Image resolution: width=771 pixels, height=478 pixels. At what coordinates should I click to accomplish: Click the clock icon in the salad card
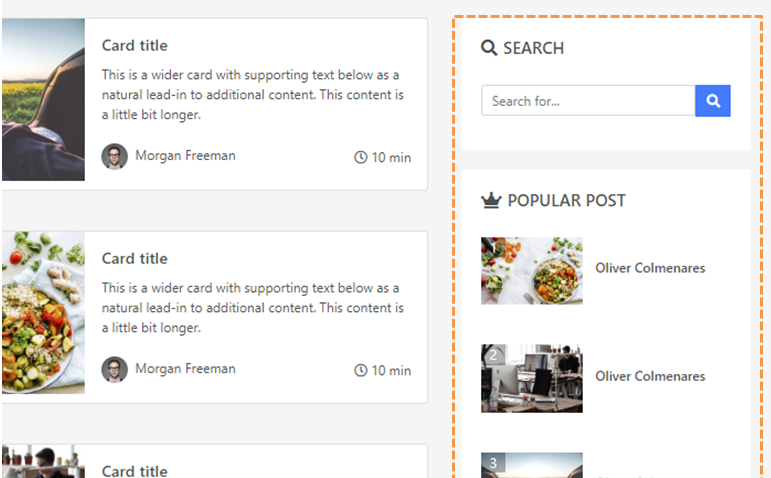pyautogui.click(x=361, y=370)
